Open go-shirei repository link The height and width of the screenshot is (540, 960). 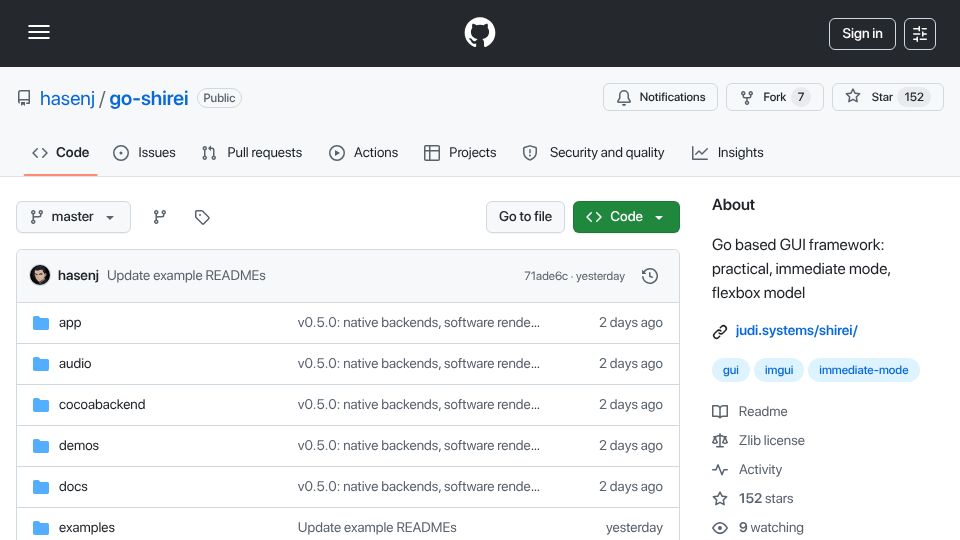(149, 98)
